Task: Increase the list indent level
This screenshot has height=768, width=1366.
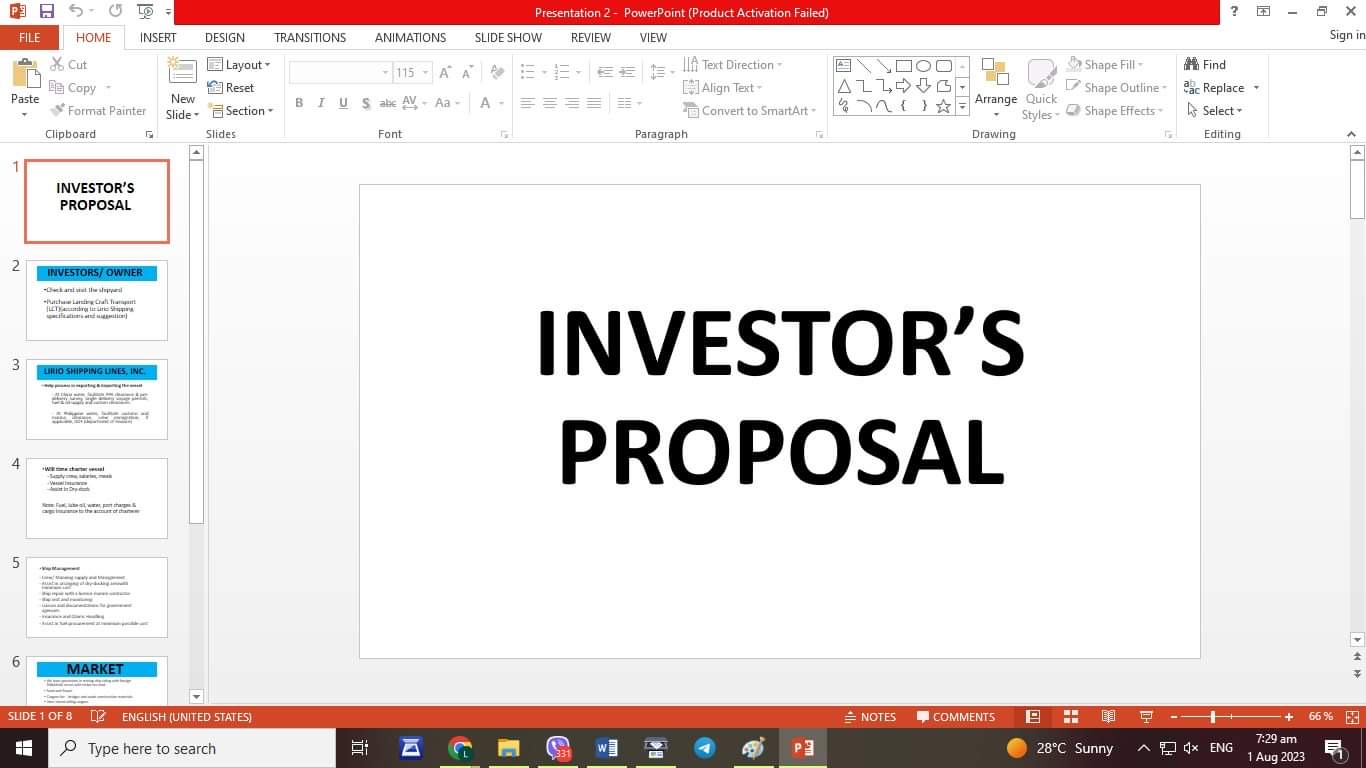Action: (x=627, y=73)
